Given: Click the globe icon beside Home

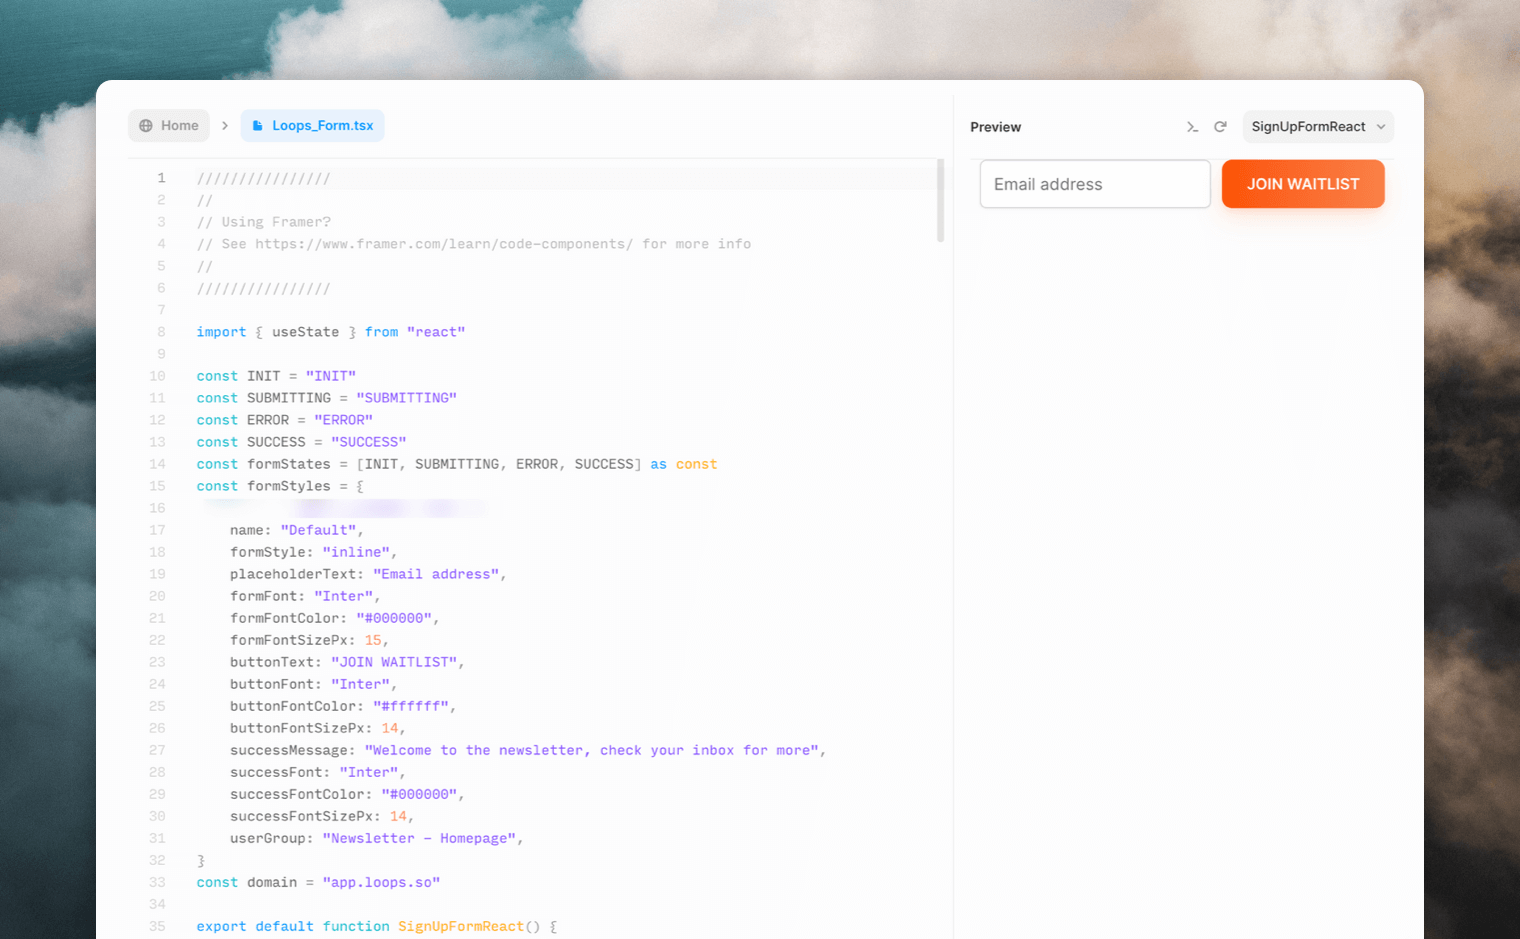Looking at the screenshot, I should [x=146, y=125].
